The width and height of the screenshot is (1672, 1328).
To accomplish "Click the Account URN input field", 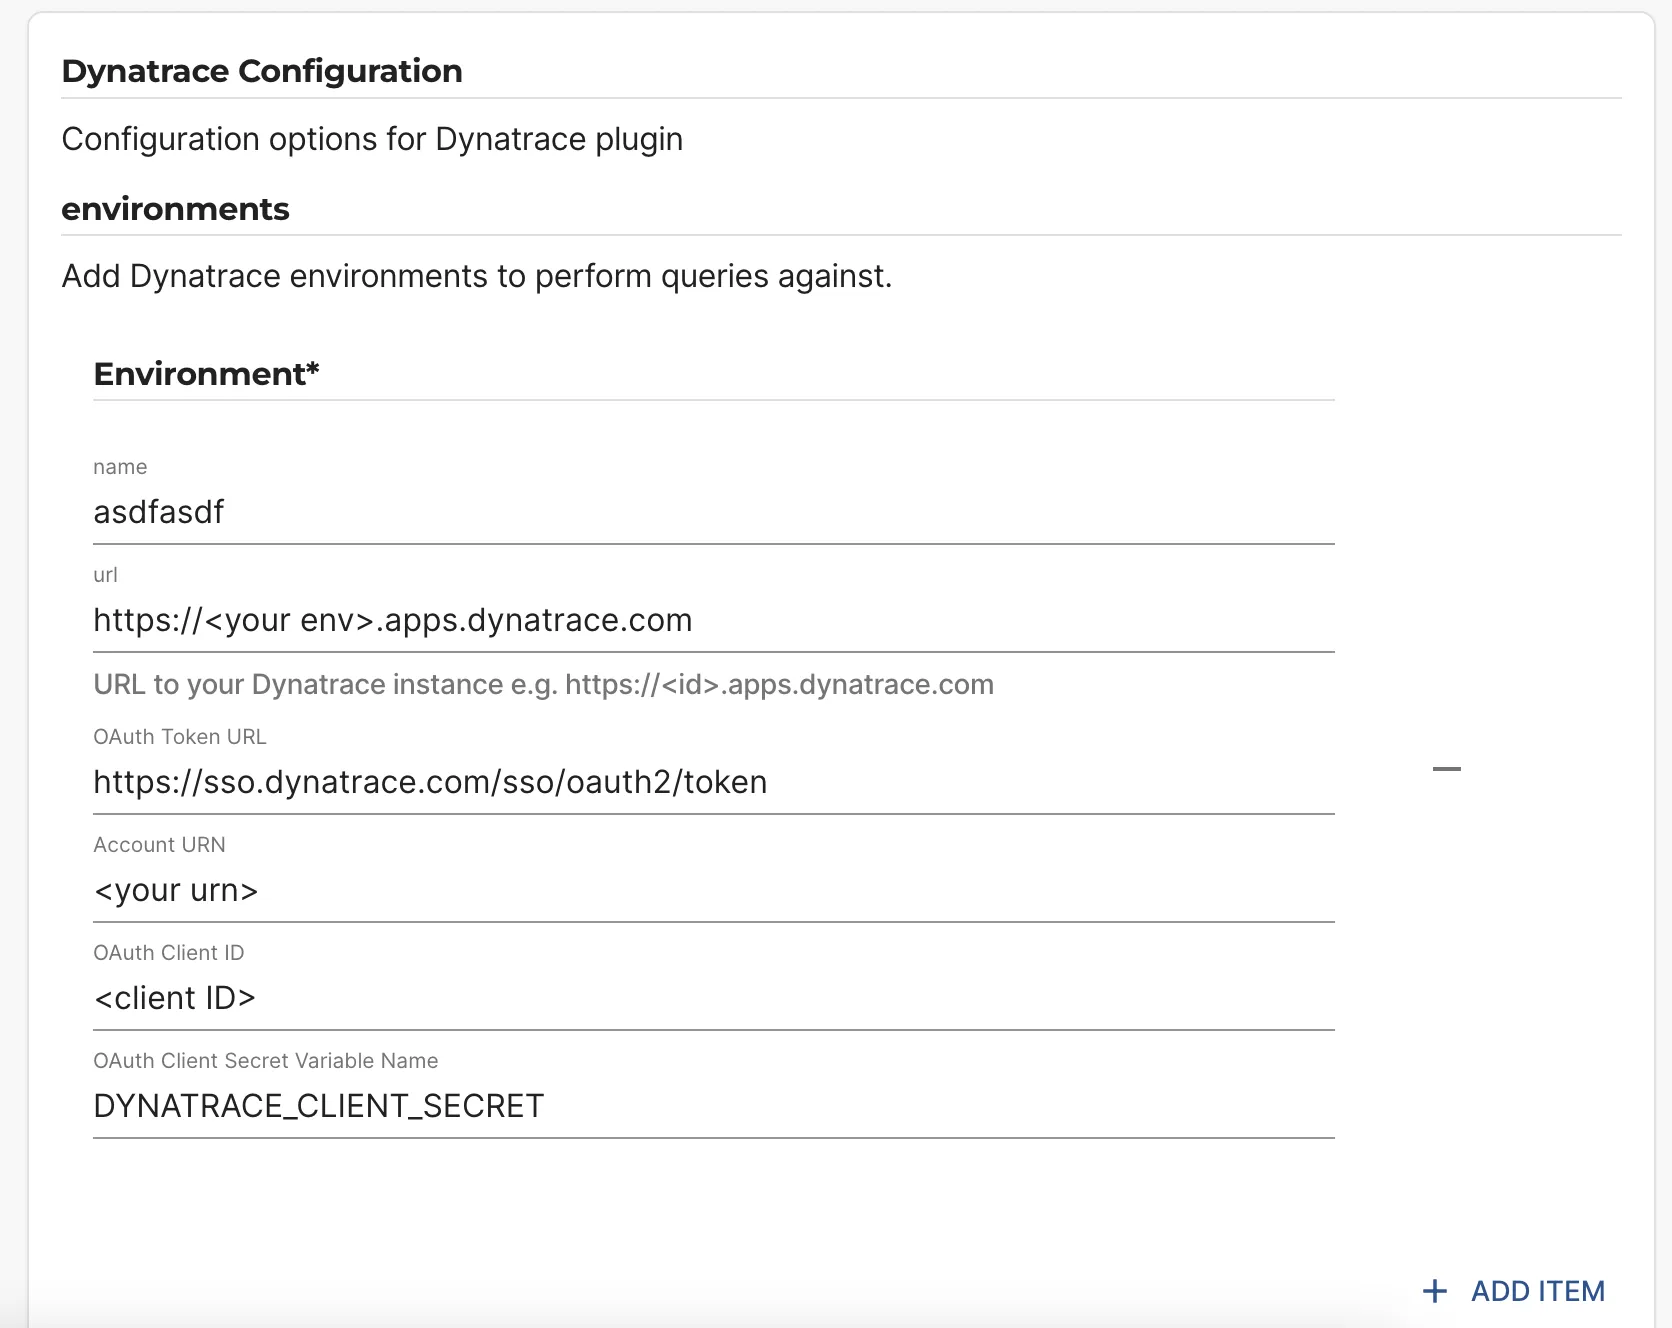I will pos(713,891).
